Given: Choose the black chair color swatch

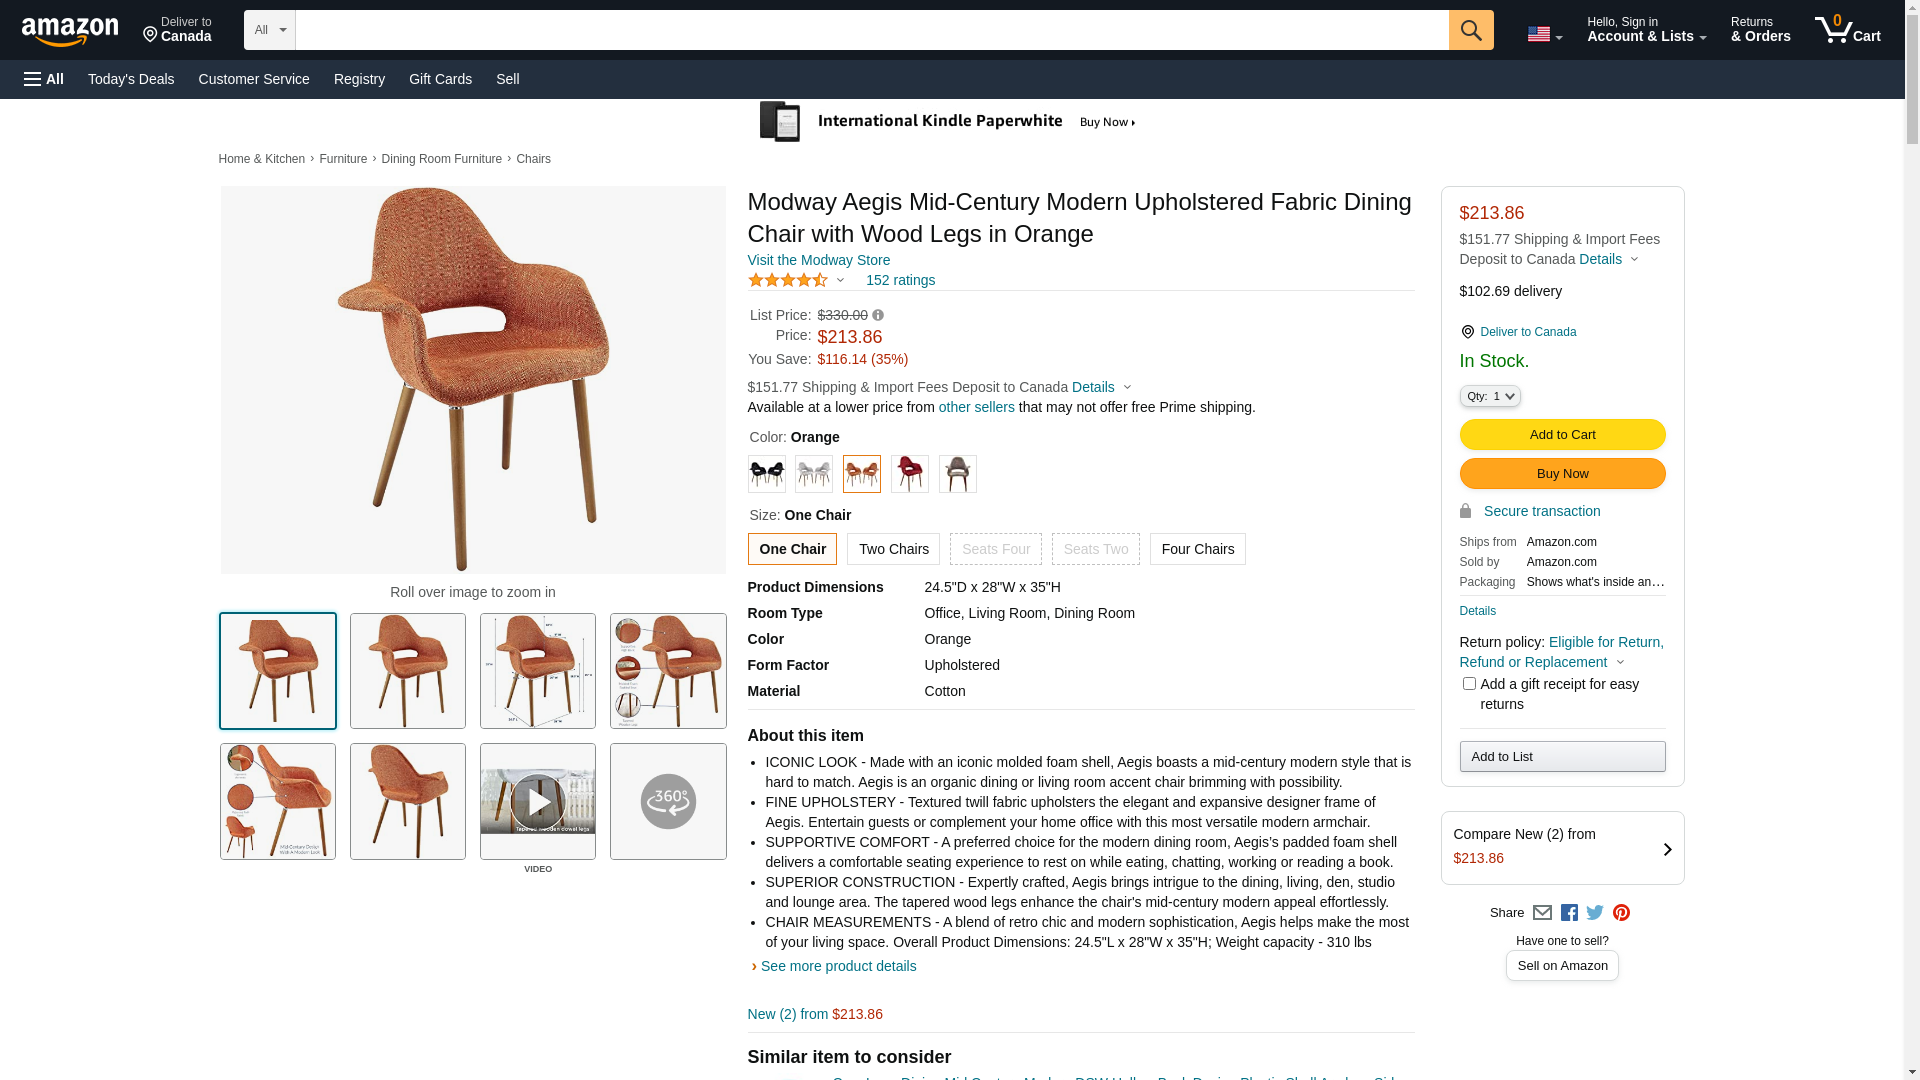Looking at the screenshot, I should (x=766, y=474).
